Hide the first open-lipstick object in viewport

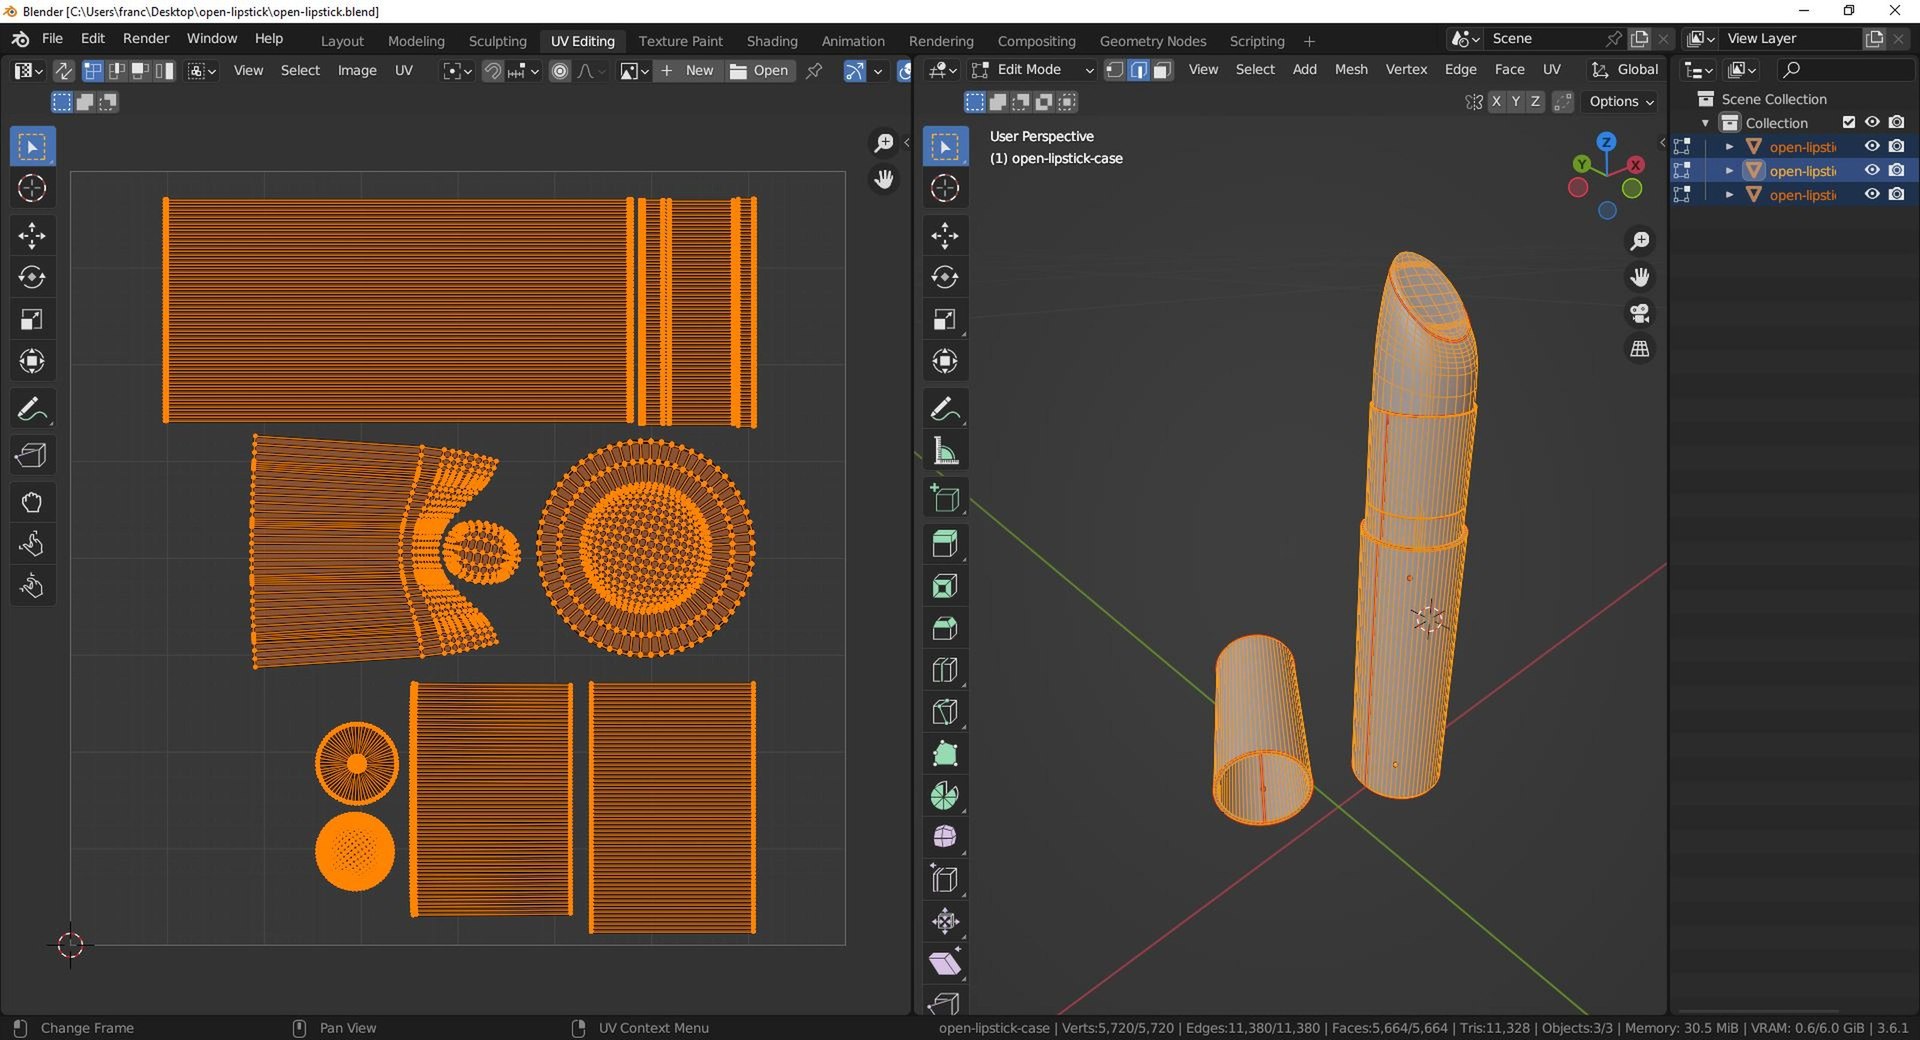click(x=1872, y=146)
